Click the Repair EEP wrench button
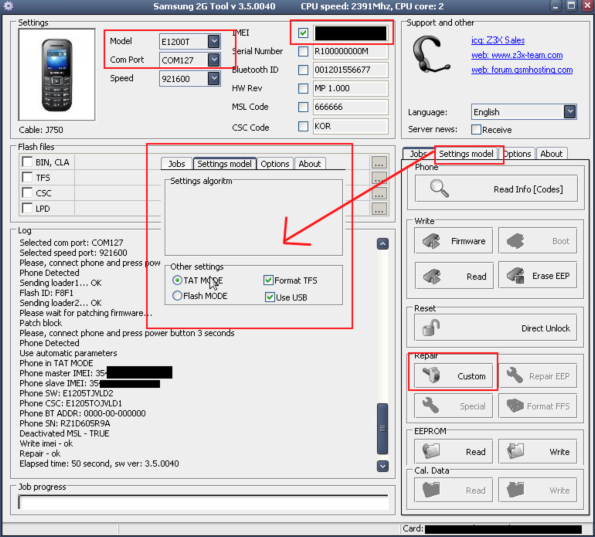 pos(537,376)
